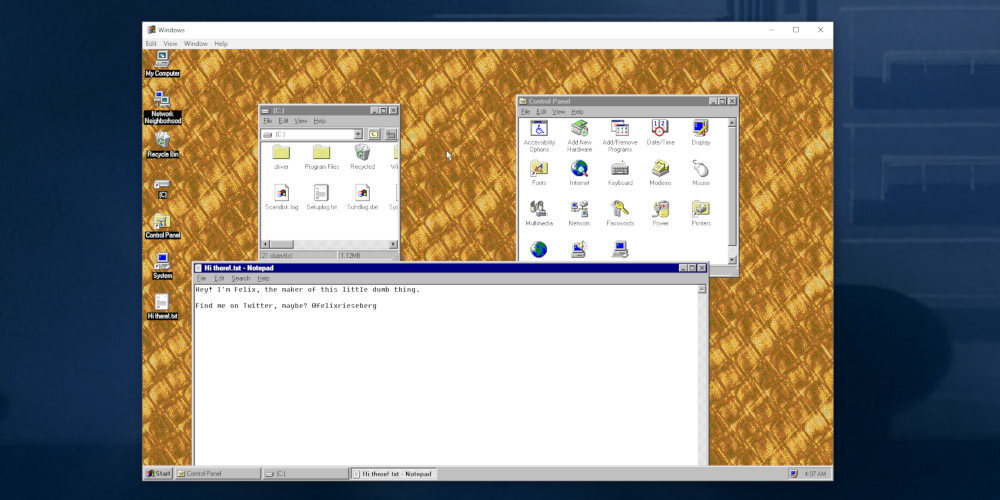Screen dimensions: 1000x500
Task: Switch to Control Panel taskbar button
Action: tap(218, 474)
